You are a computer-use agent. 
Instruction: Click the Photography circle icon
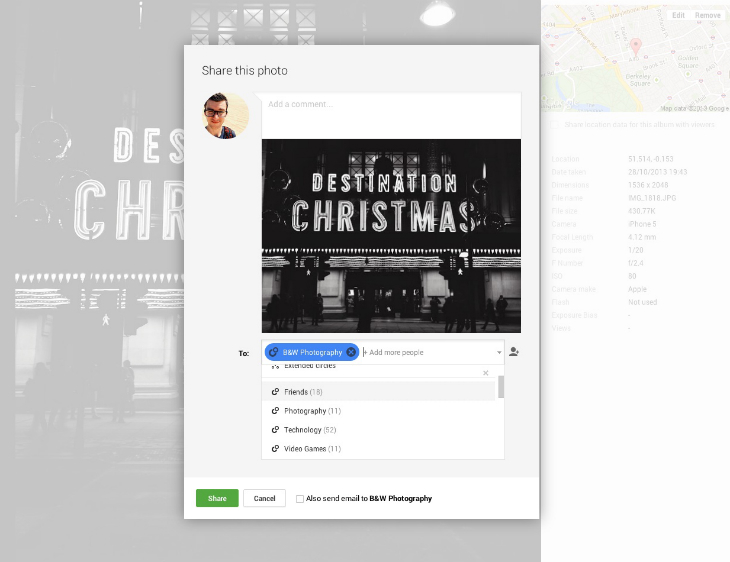[x=276, y=411]
